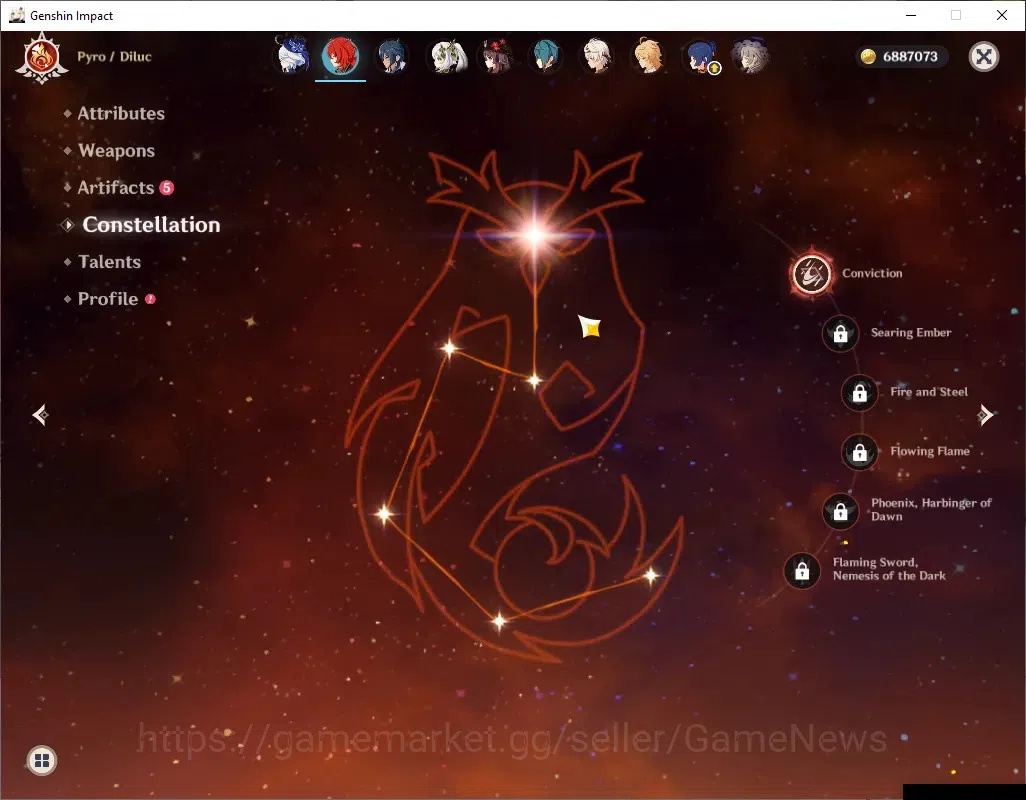Click the Fire and Steel label
The image size is (1026, 800).
[929, 392]
